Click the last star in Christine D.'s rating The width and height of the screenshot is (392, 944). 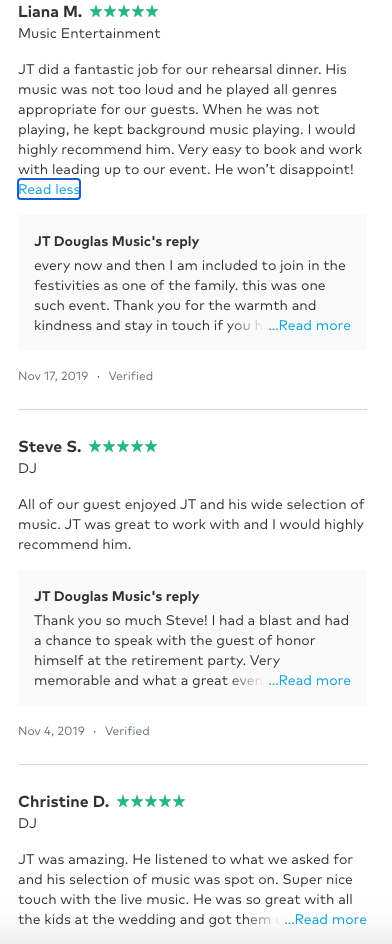(178, 802)
